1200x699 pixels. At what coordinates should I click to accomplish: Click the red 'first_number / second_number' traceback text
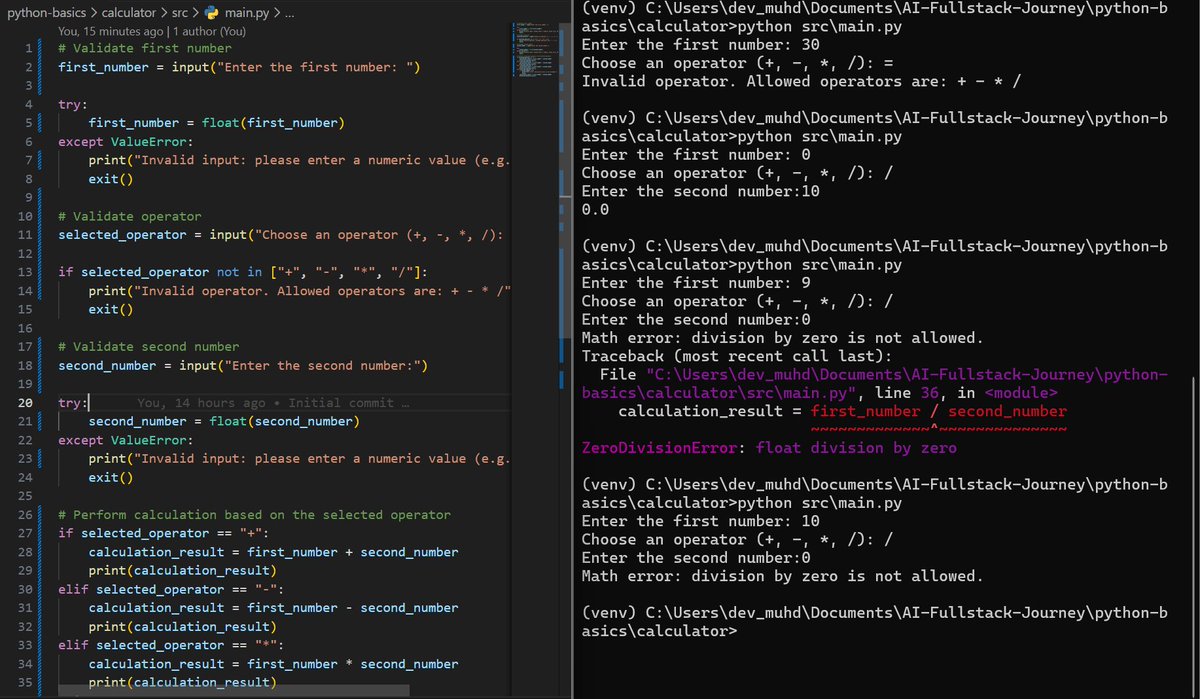939,411
